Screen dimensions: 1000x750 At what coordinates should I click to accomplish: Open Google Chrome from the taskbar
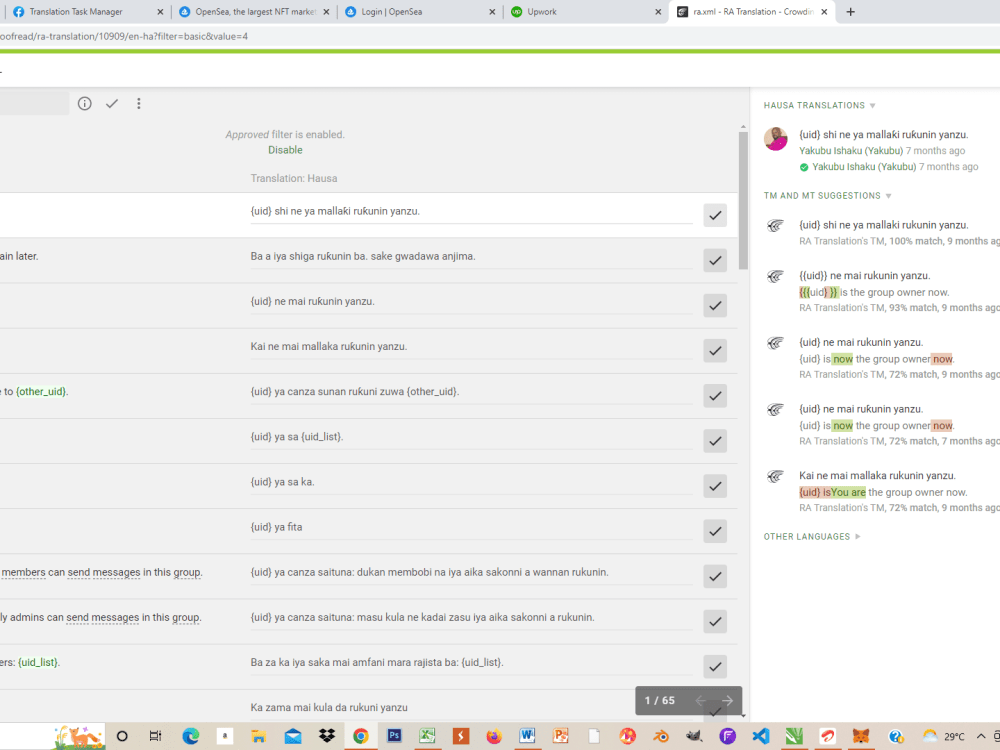pos(360,736)
